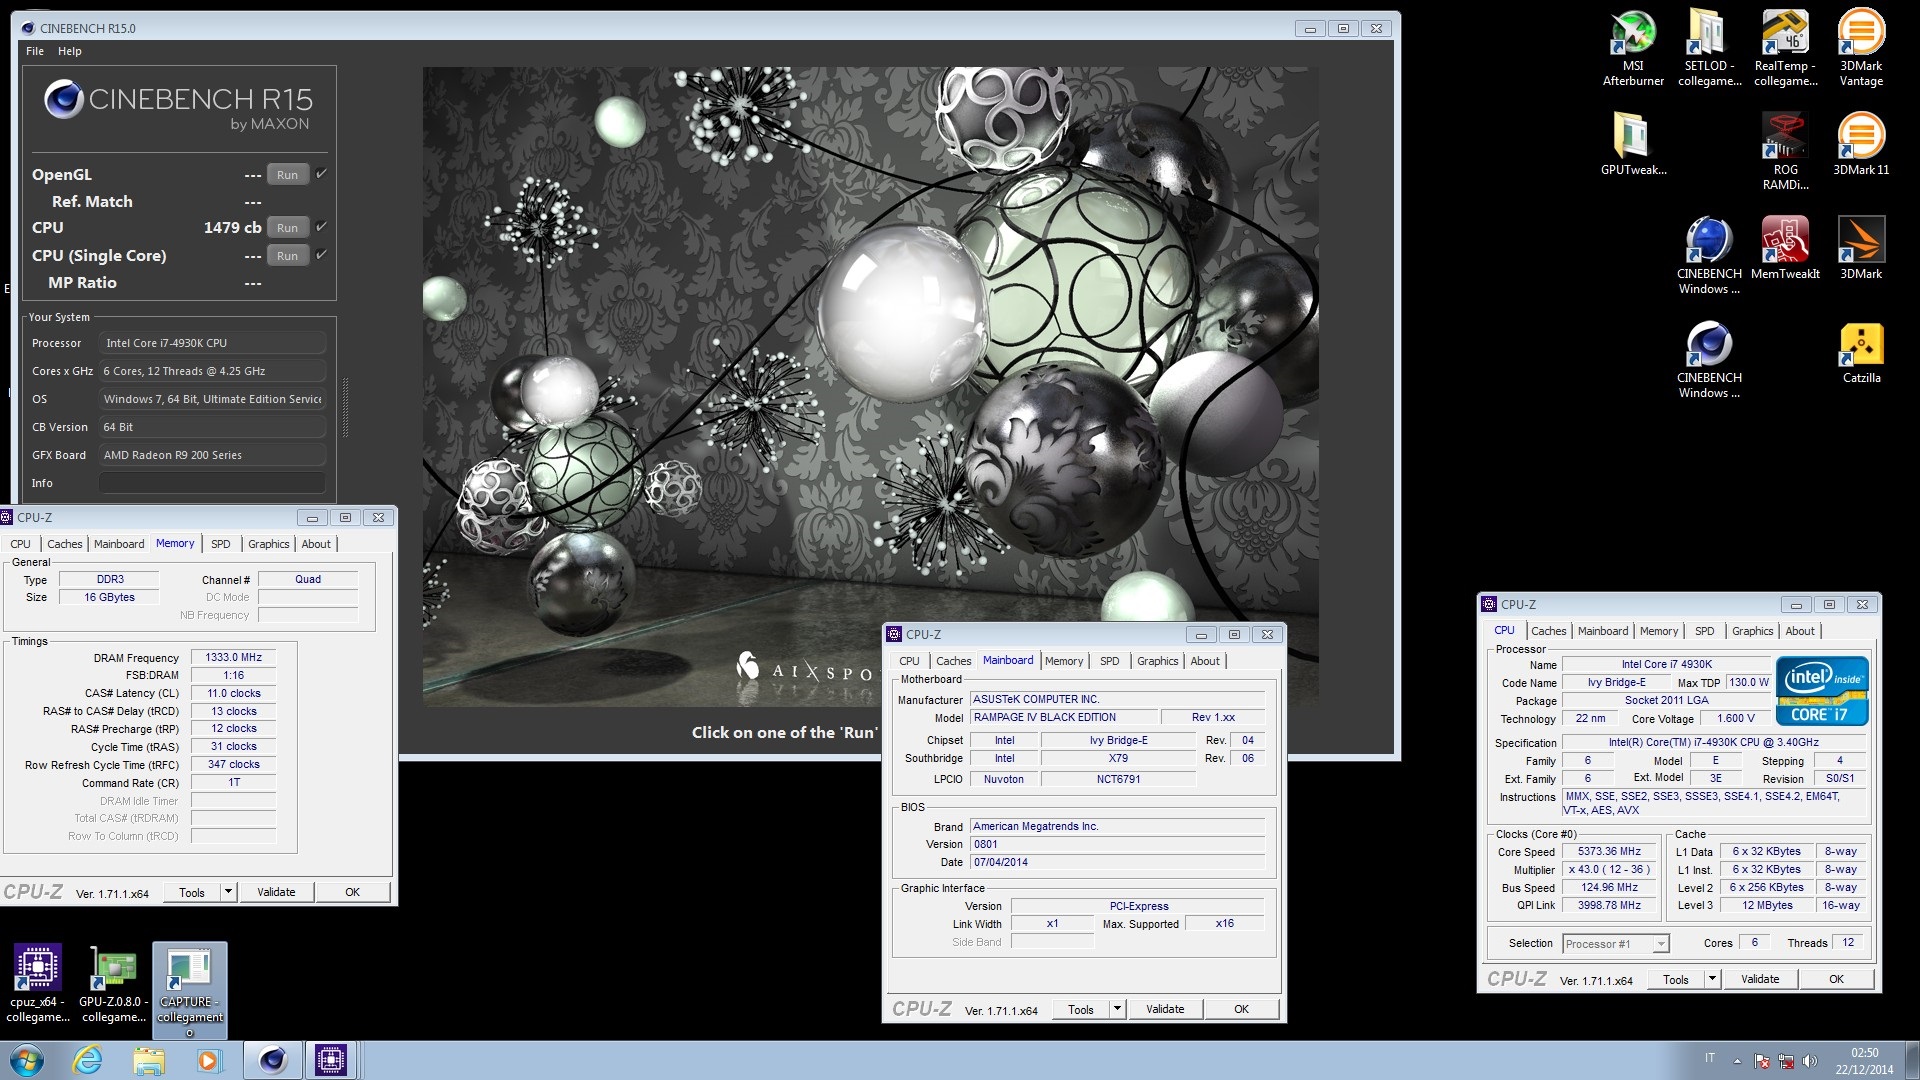
Task: Open GPU-Z.0.8.0 desktop shortcut
Action: point(113,983)
